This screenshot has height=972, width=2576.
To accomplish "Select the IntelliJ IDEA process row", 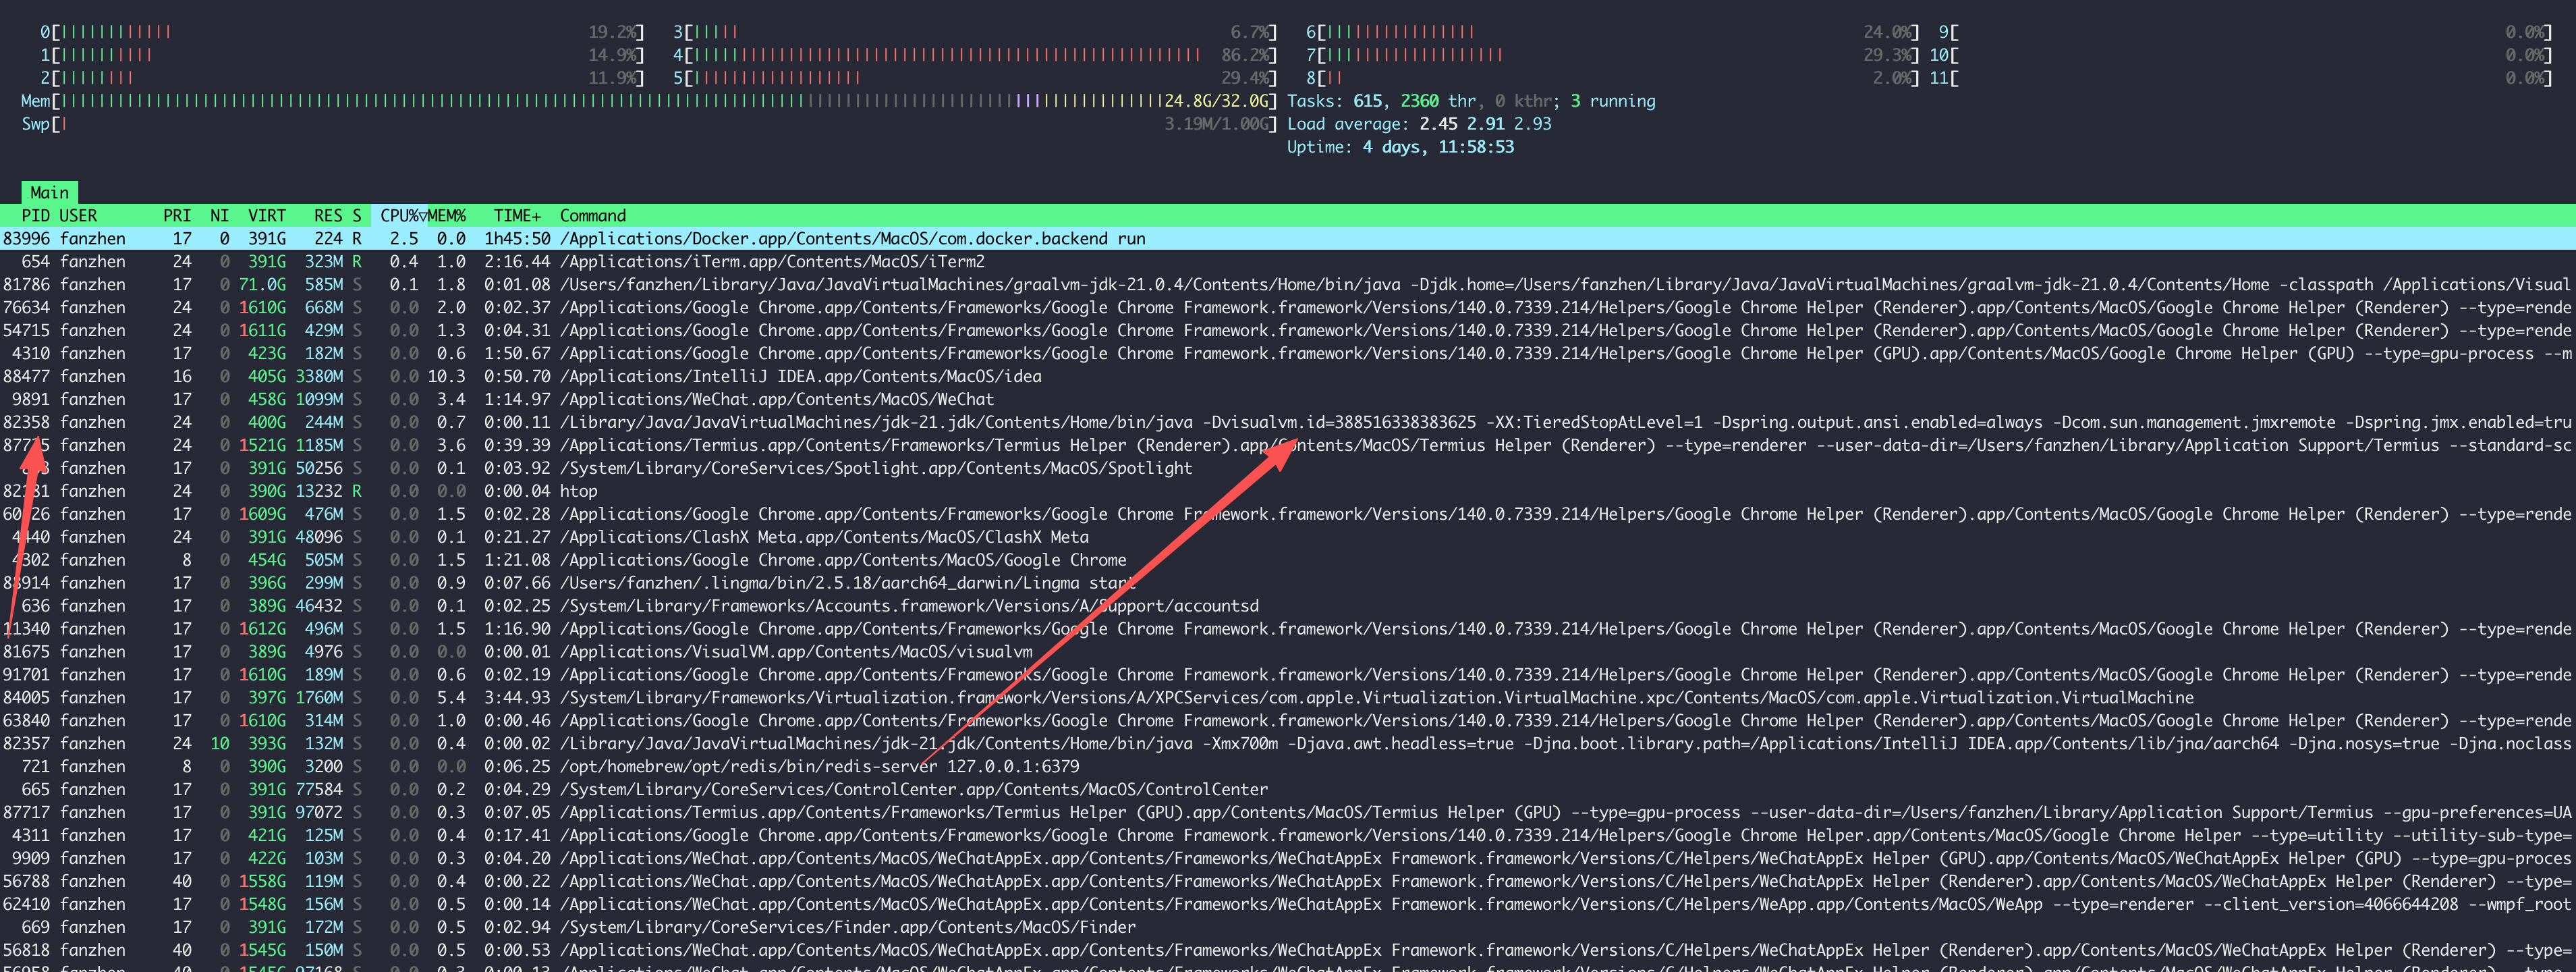I will coord(800,377).
